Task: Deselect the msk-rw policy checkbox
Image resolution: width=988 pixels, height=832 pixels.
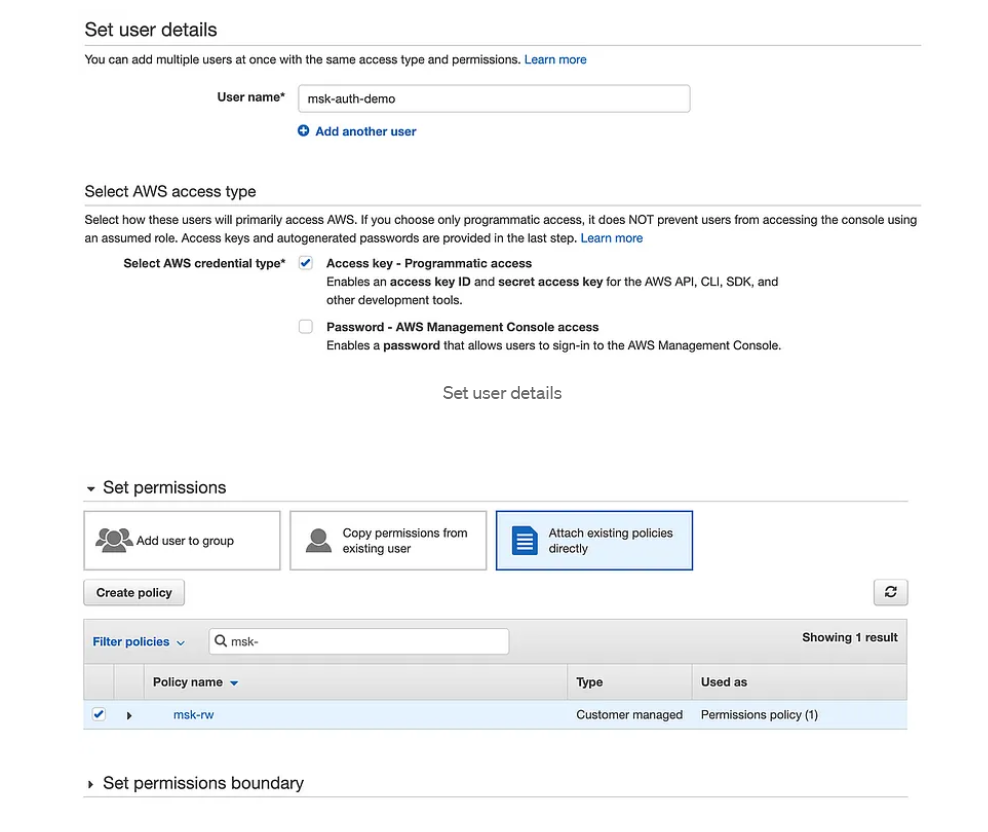Action: (x=98, y=714)
